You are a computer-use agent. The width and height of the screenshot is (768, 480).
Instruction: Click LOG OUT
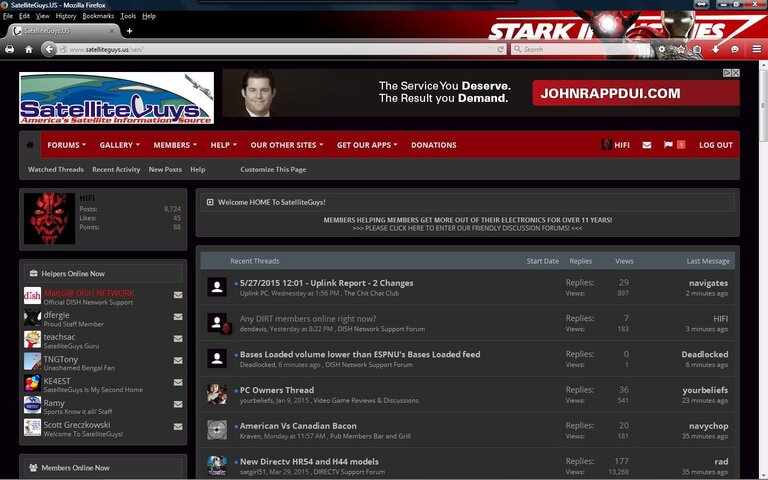pyautogui.click(x=716, y=145)
